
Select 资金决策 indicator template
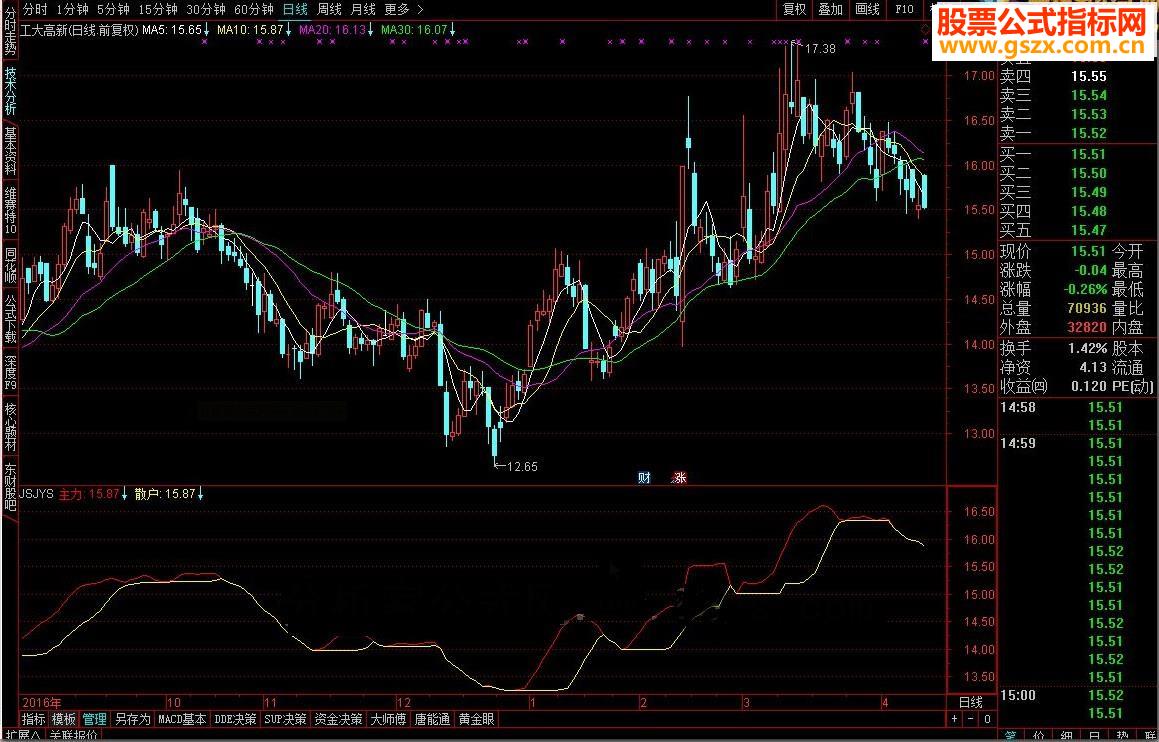click(x=339, y=719)
